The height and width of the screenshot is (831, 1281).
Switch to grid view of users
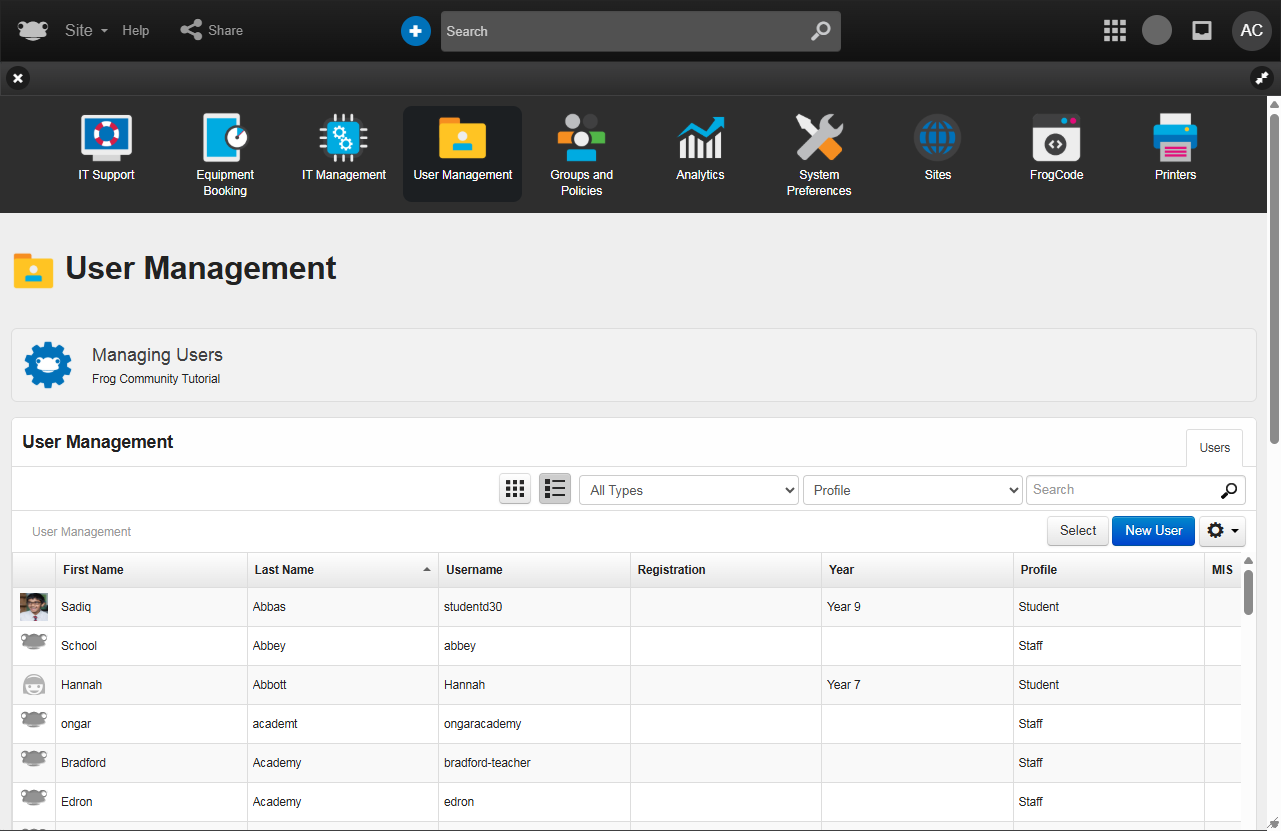point(515,489)
